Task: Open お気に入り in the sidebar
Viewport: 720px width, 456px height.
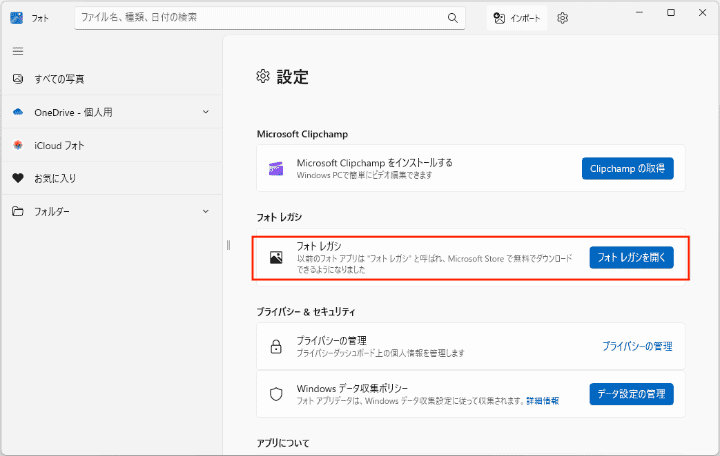Action: 112,178
